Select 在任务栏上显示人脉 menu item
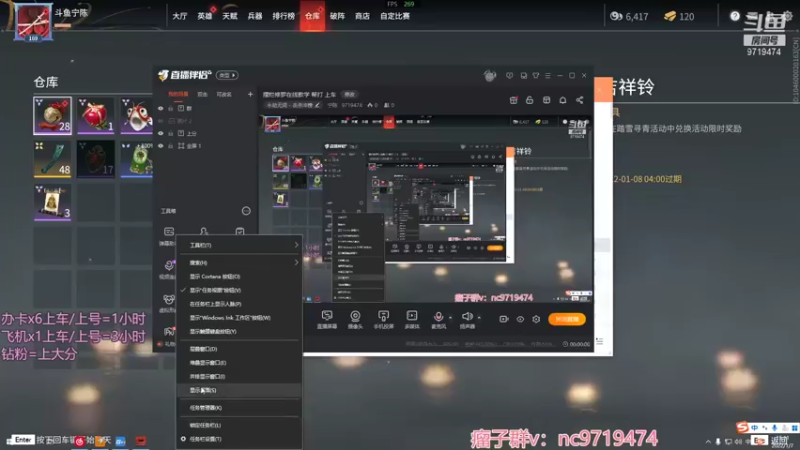800x450 pixels. coord(239,304)
